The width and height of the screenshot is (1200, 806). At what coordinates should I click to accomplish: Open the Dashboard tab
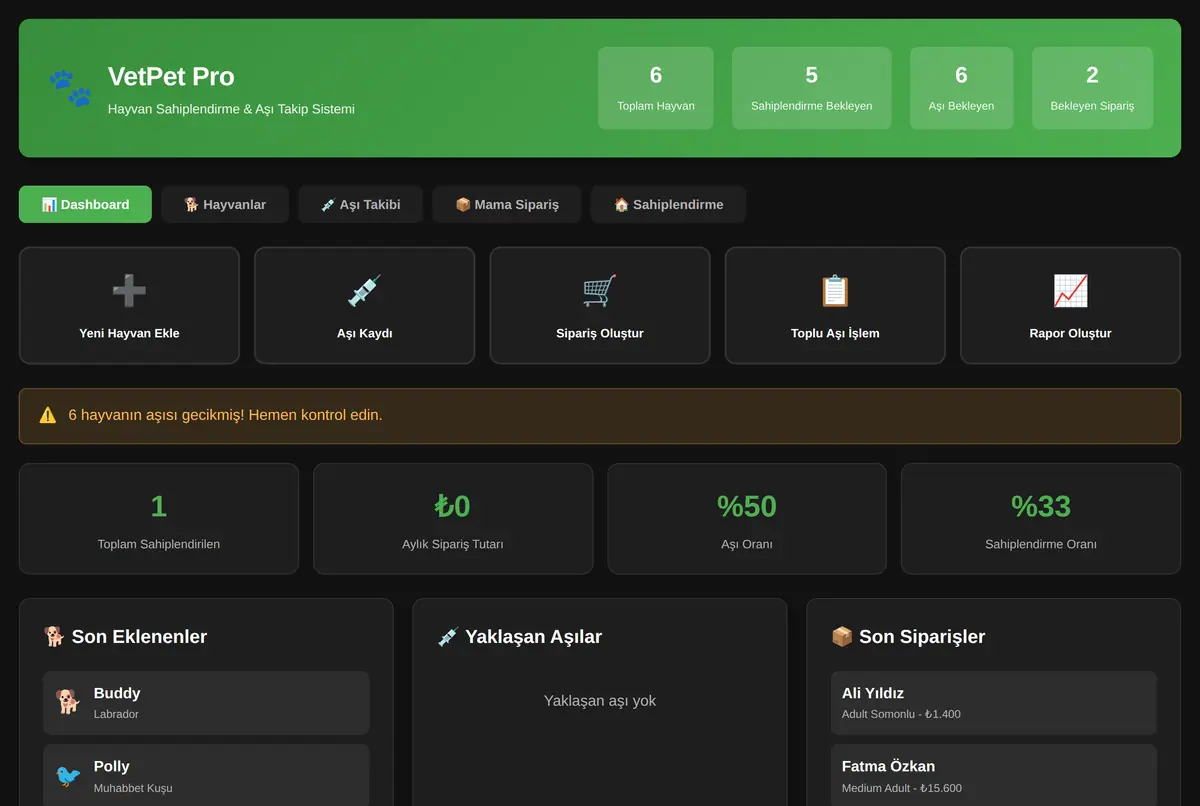tap(85, 204)
